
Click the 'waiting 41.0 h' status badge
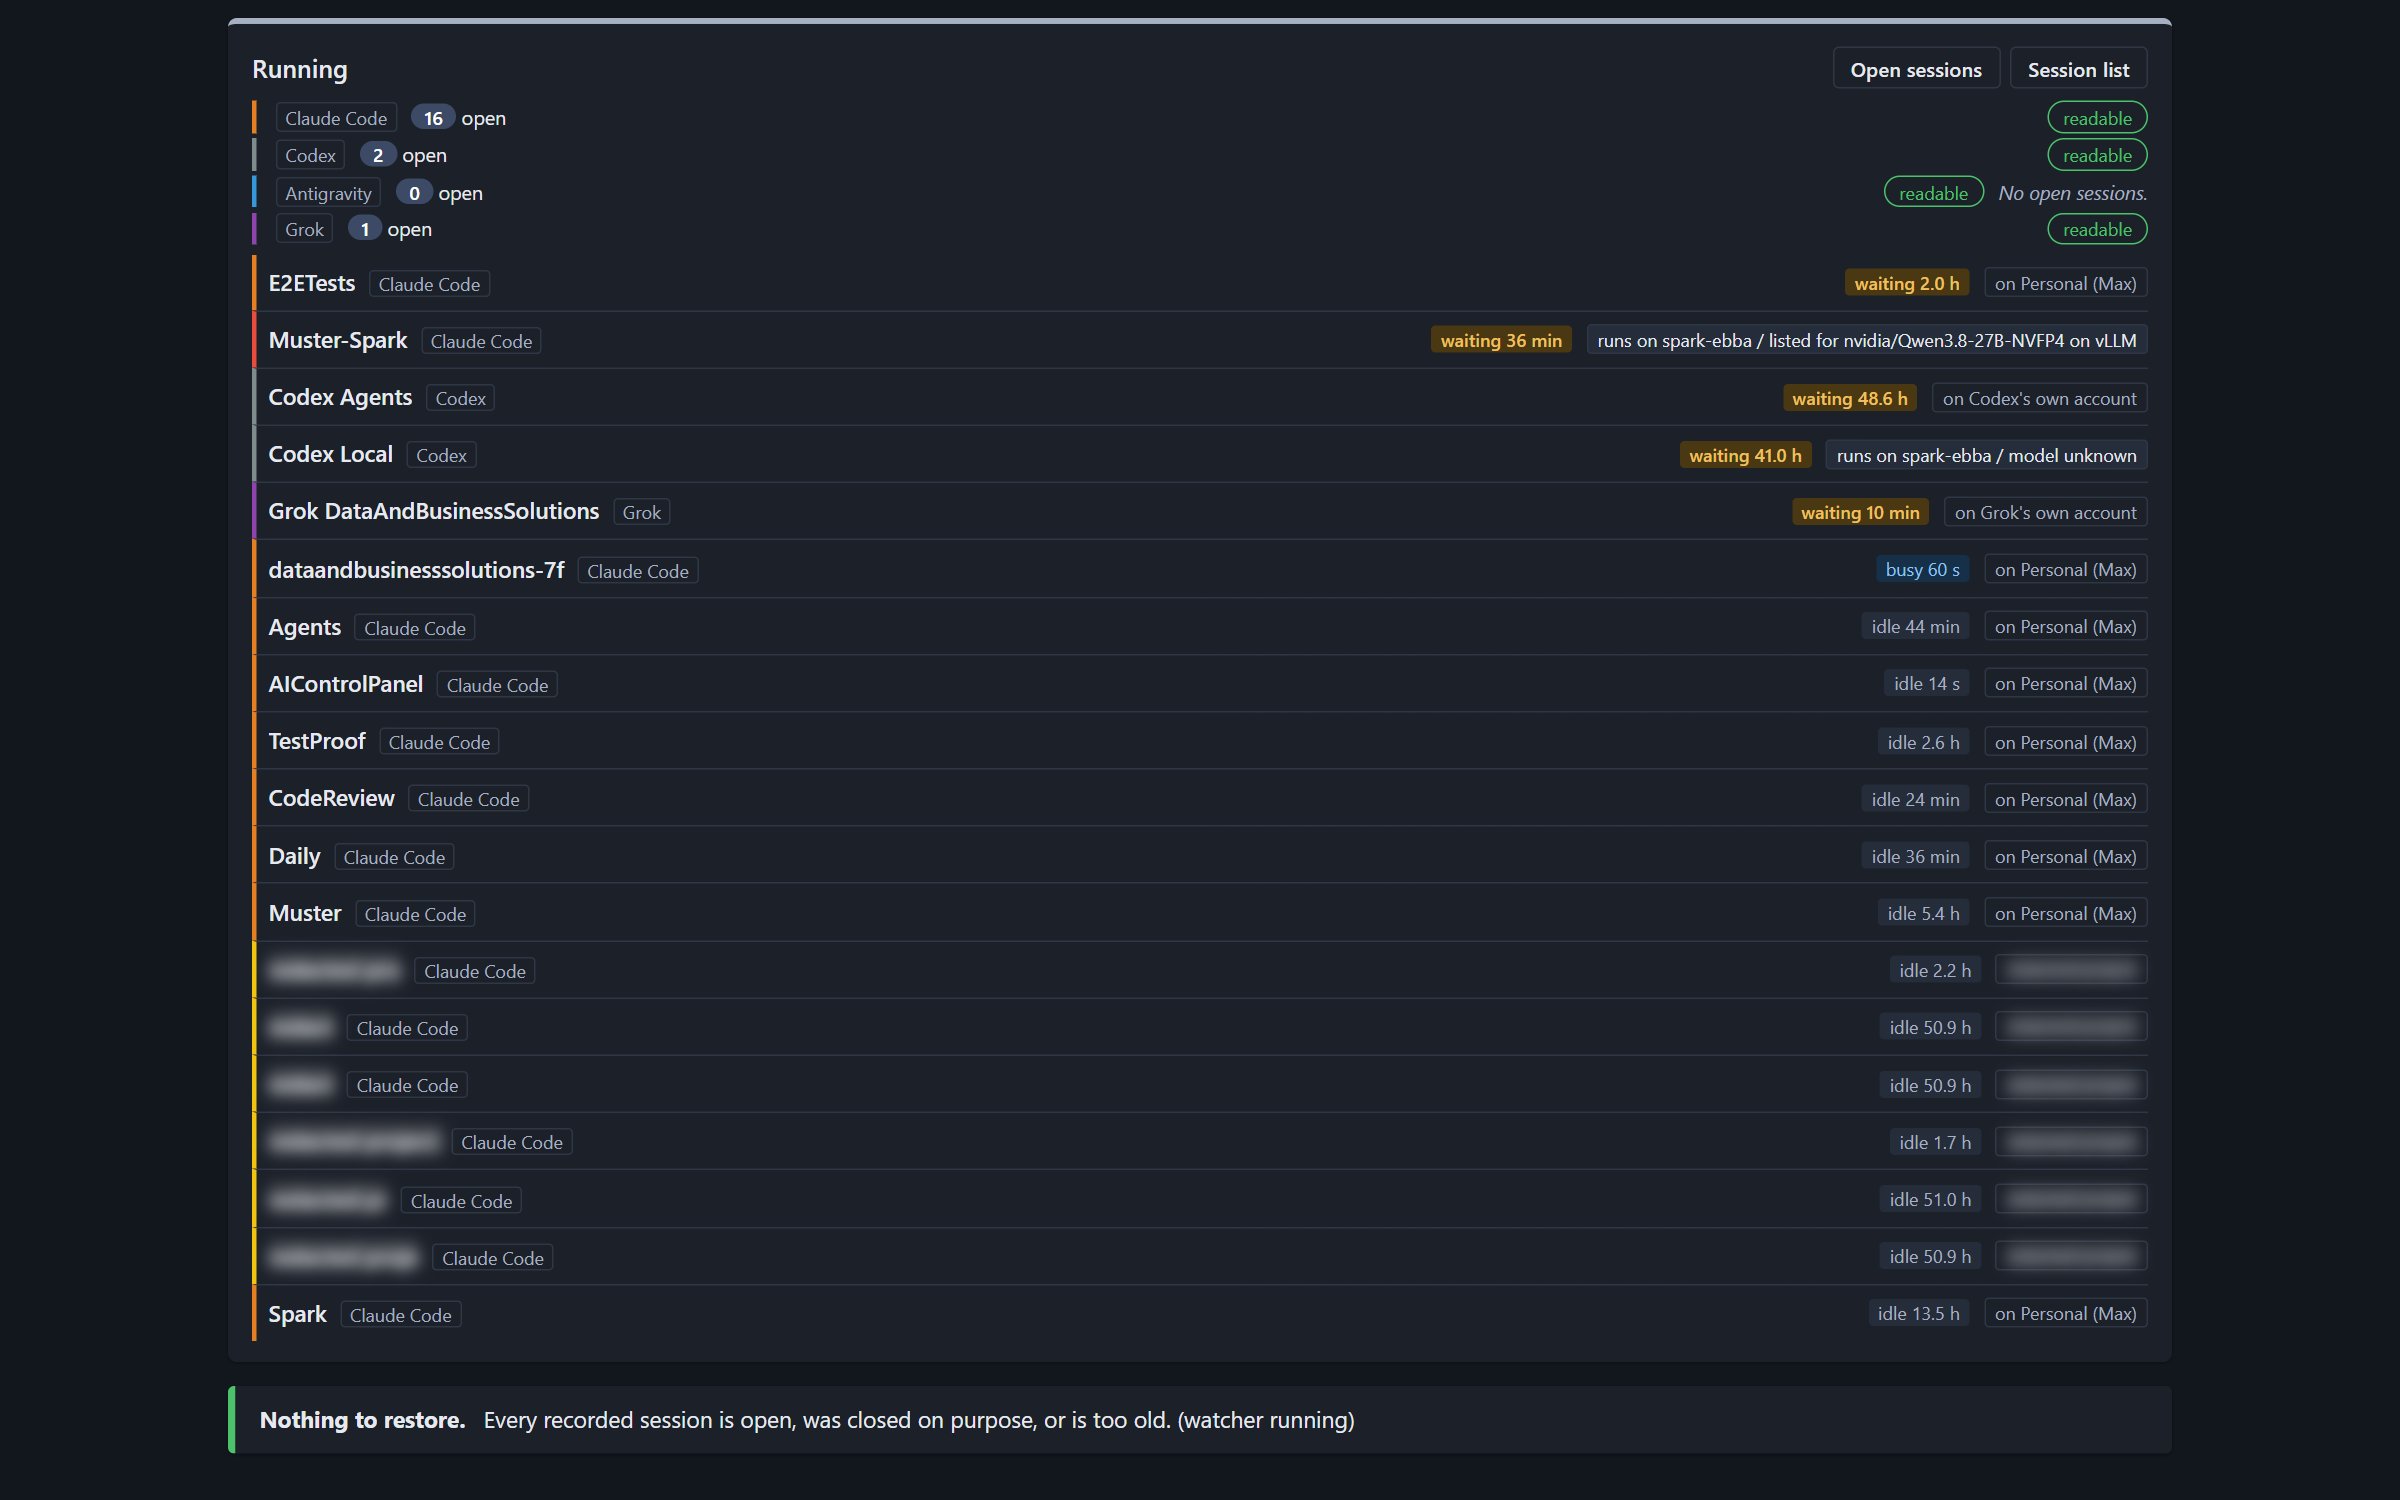(x=1745, y=455)
